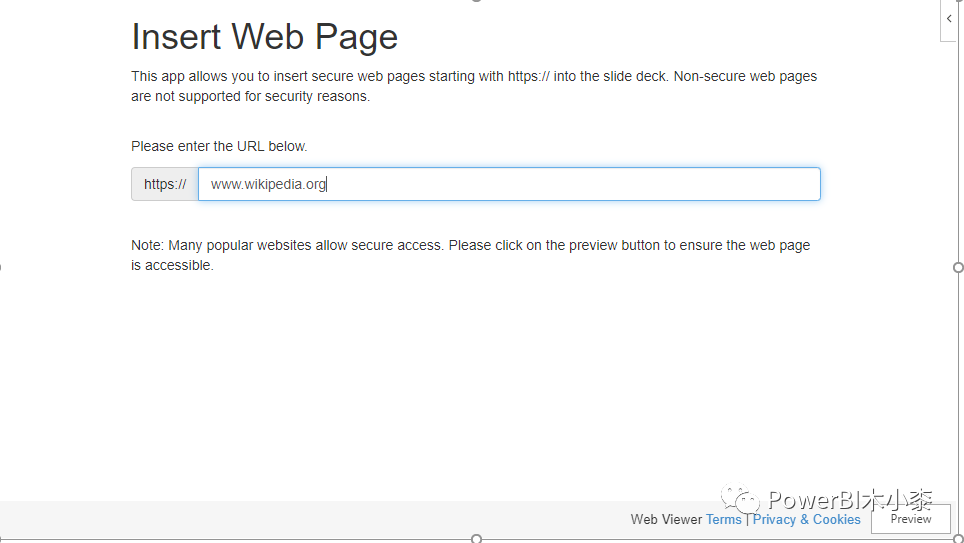
Task: Open the Privacy & Cookies link
Action: point(806,519)
